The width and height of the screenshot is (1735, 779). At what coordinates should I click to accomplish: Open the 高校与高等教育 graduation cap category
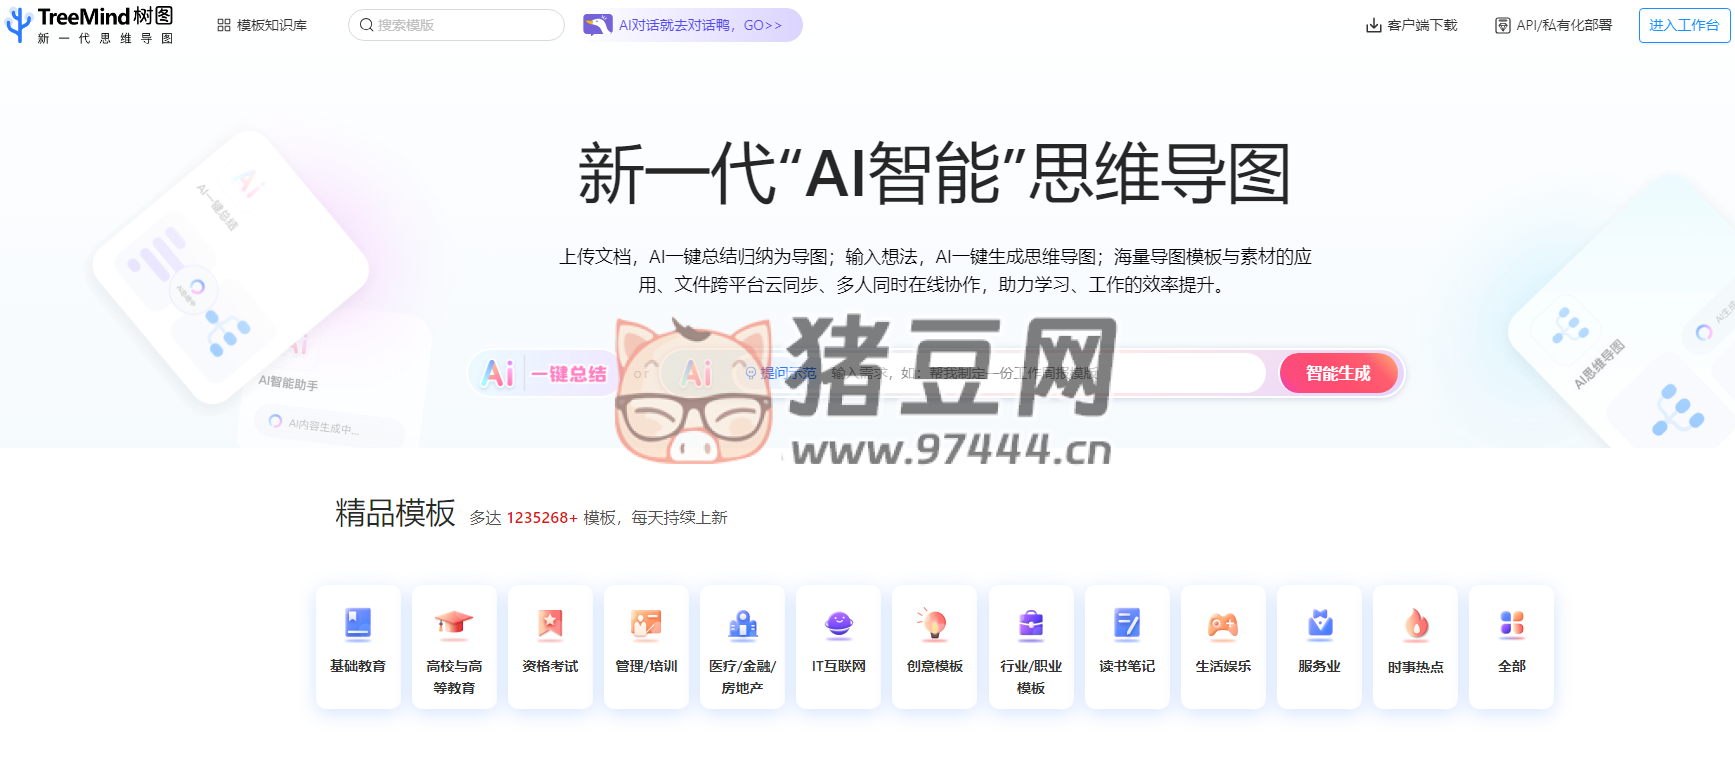click(454, 646)
